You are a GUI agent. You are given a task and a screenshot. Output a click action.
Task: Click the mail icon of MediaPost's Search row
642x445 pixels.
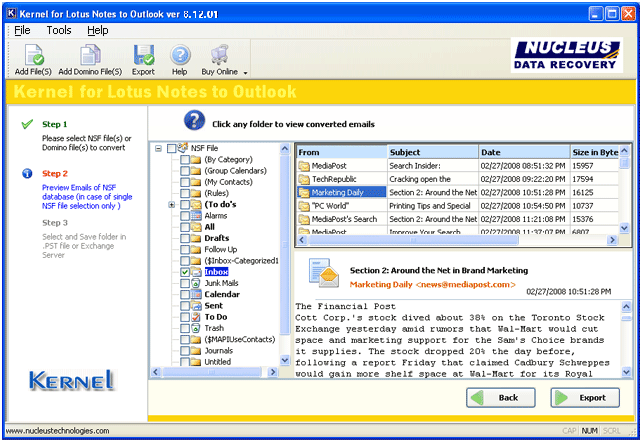[x=304, y=219]
